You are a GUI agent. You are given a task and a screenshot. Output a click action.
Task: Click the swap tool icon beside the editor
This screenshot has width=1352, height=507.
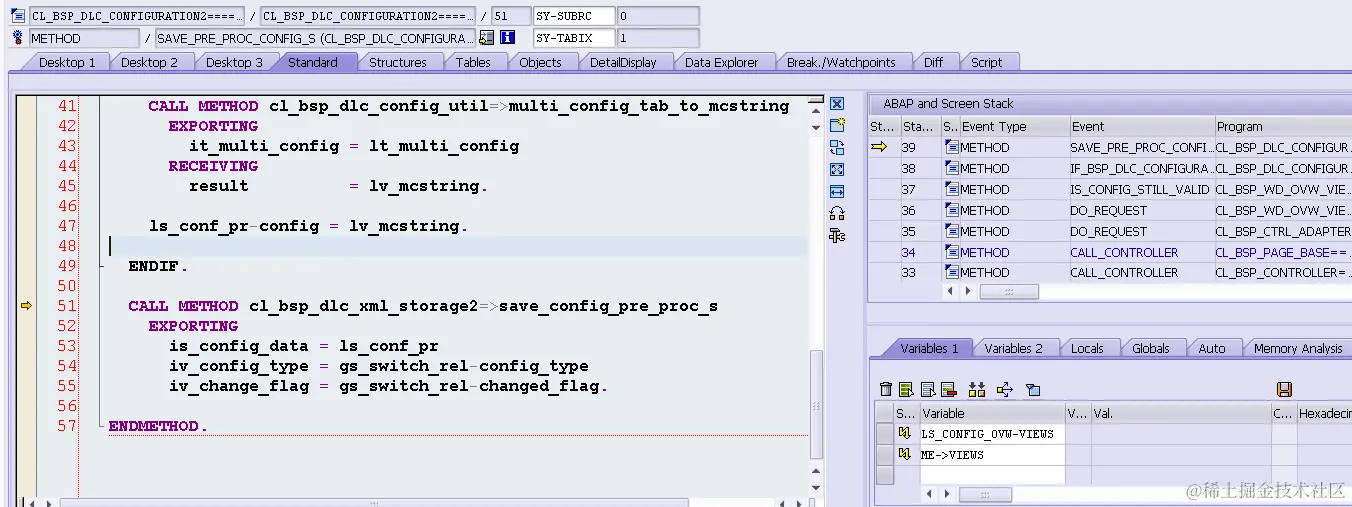tap(837, 148)
